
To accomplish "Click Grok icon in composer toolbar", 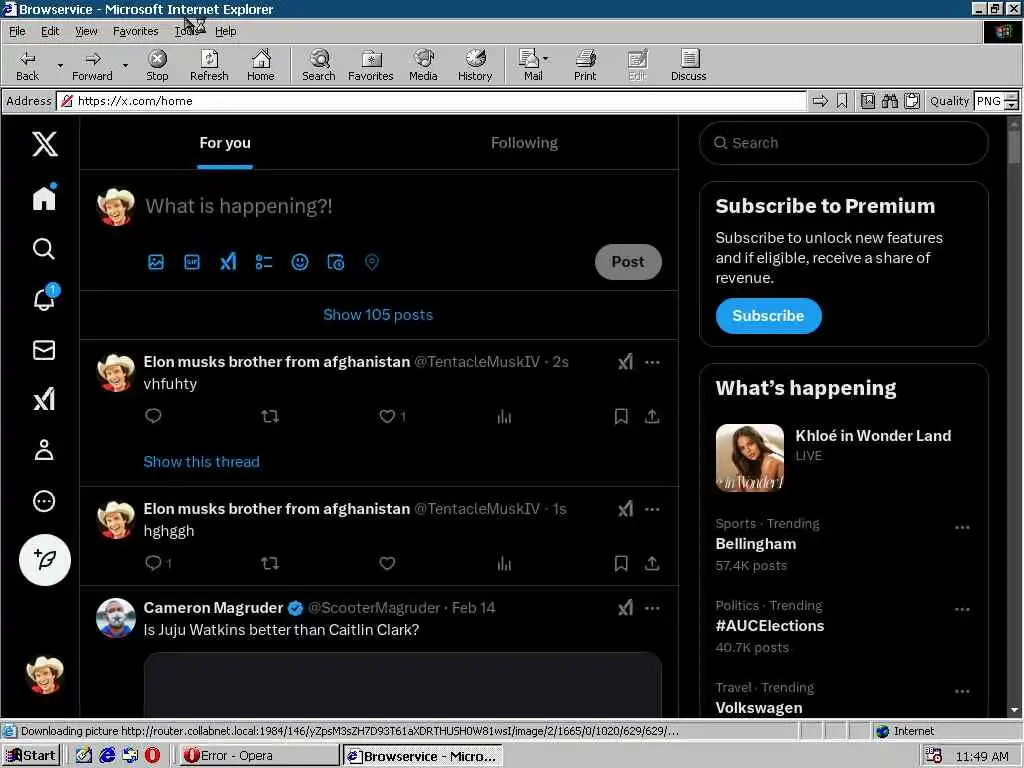I will point(228,263).
